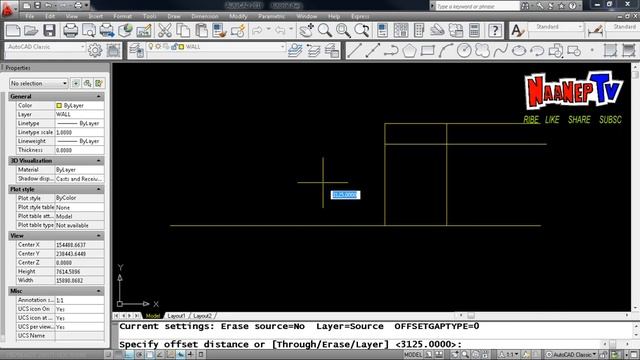The height and width of the screenshot is (360, 640).
Task: Open the Undo history dropdown arrow
Action: [x=269, y=30]
